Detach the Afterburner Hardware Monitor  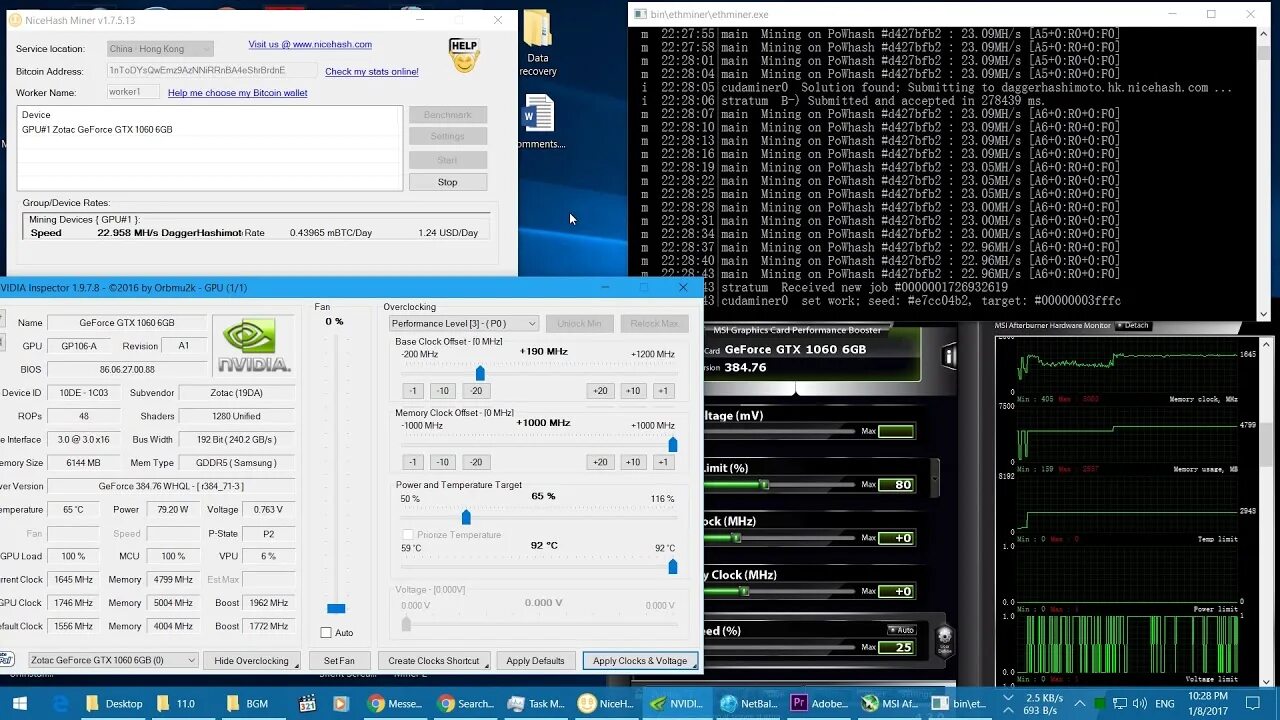(x=1133, y=325)
